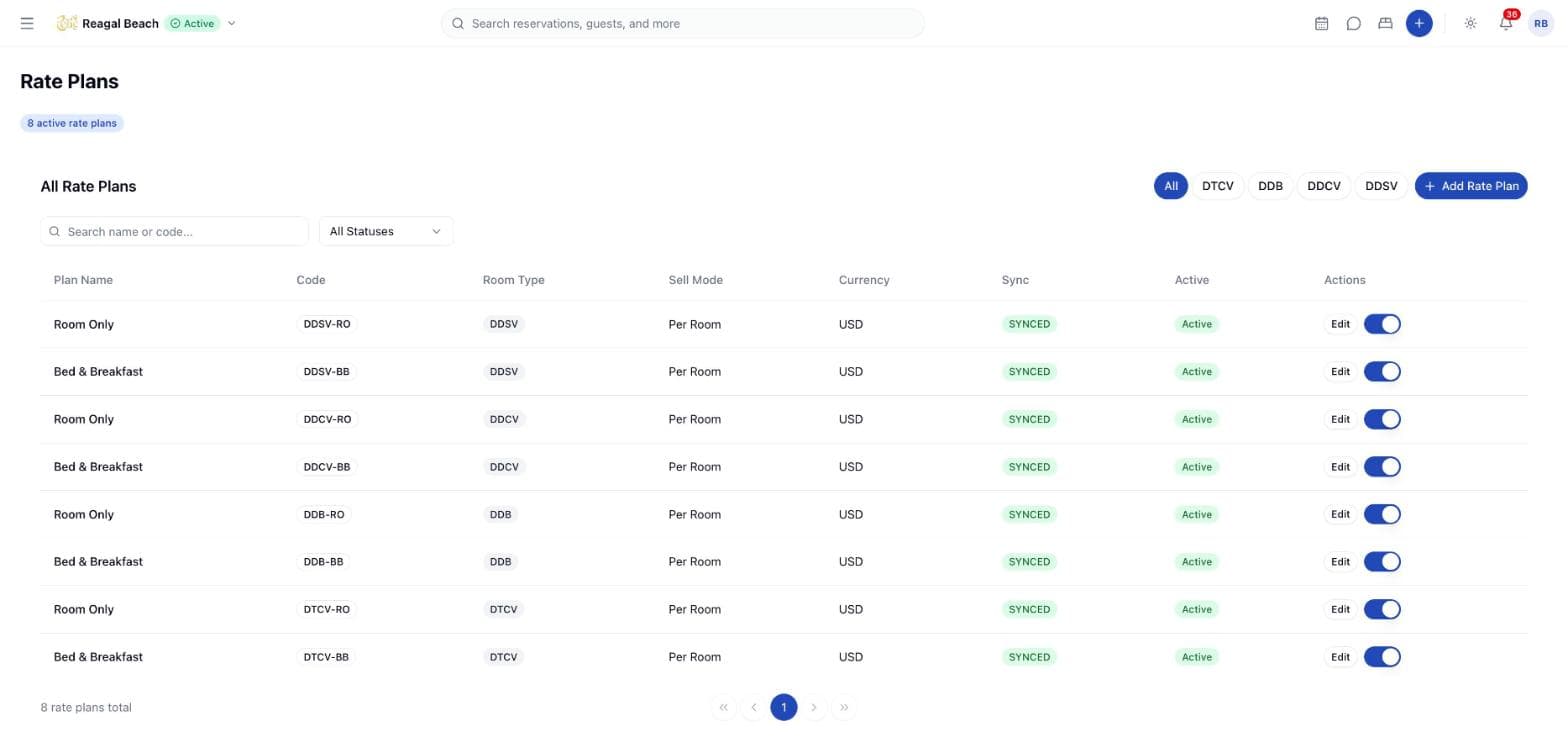Open the calendar icon in top bar
Image resolution: width=1568 pixels, height=753 pixels.
(1321, 23)
